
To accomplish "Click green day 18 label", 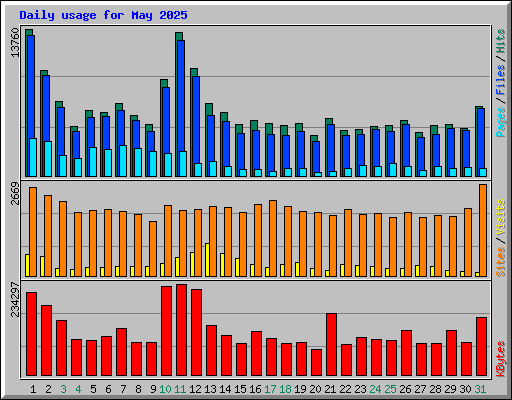I will (x=285, y=389).
